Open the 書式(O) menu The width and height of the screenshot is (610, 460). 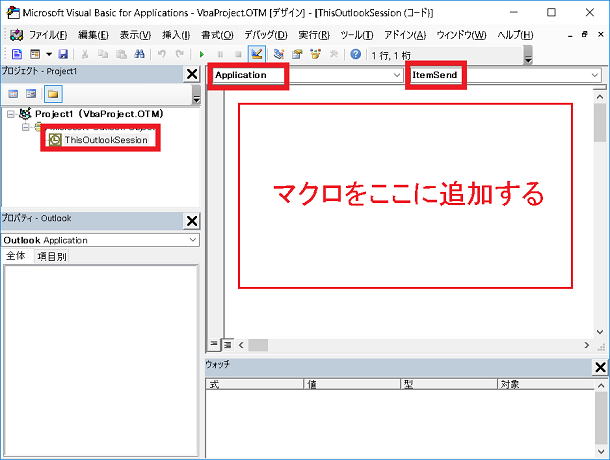coord(217,35)
